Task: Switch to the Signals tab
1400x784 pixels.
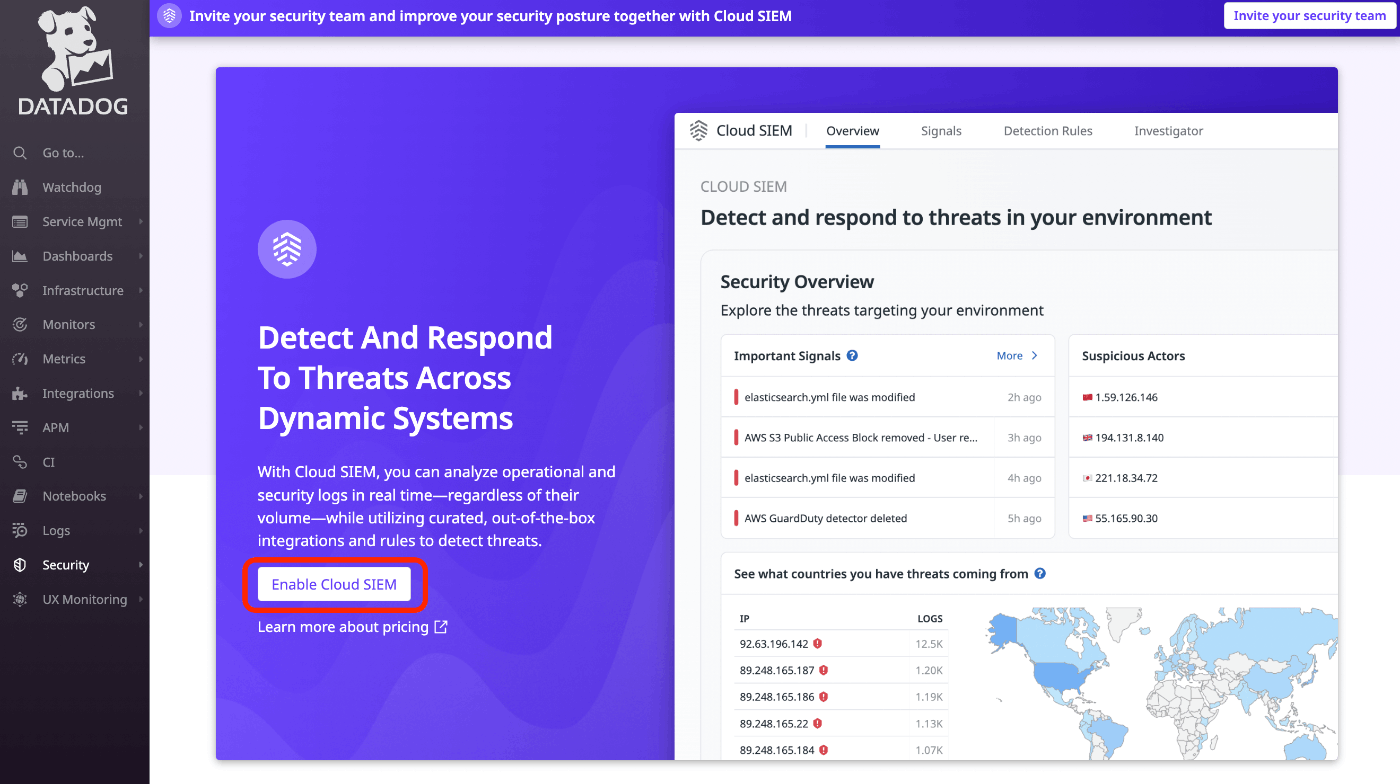Action: tap(941, 131)
